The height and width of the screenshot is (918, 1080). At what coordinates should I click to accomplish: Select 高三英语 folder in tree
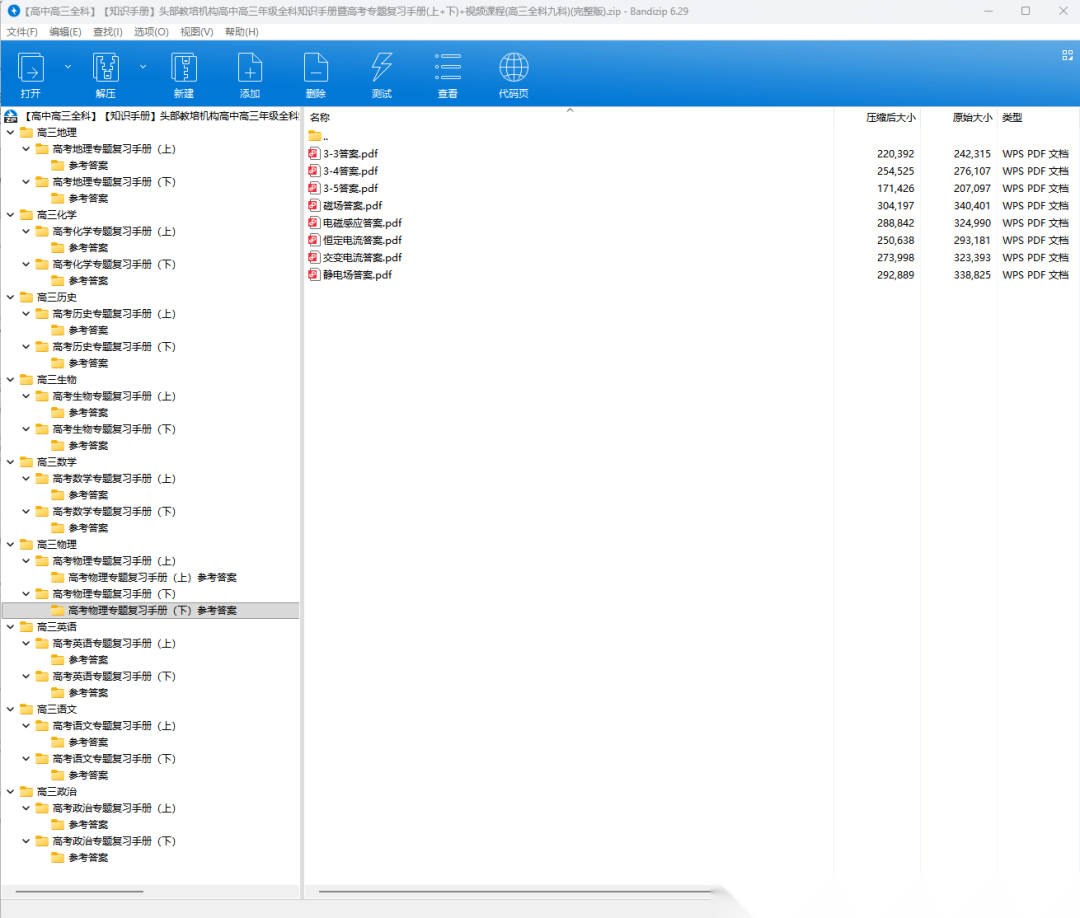[56, 627]
